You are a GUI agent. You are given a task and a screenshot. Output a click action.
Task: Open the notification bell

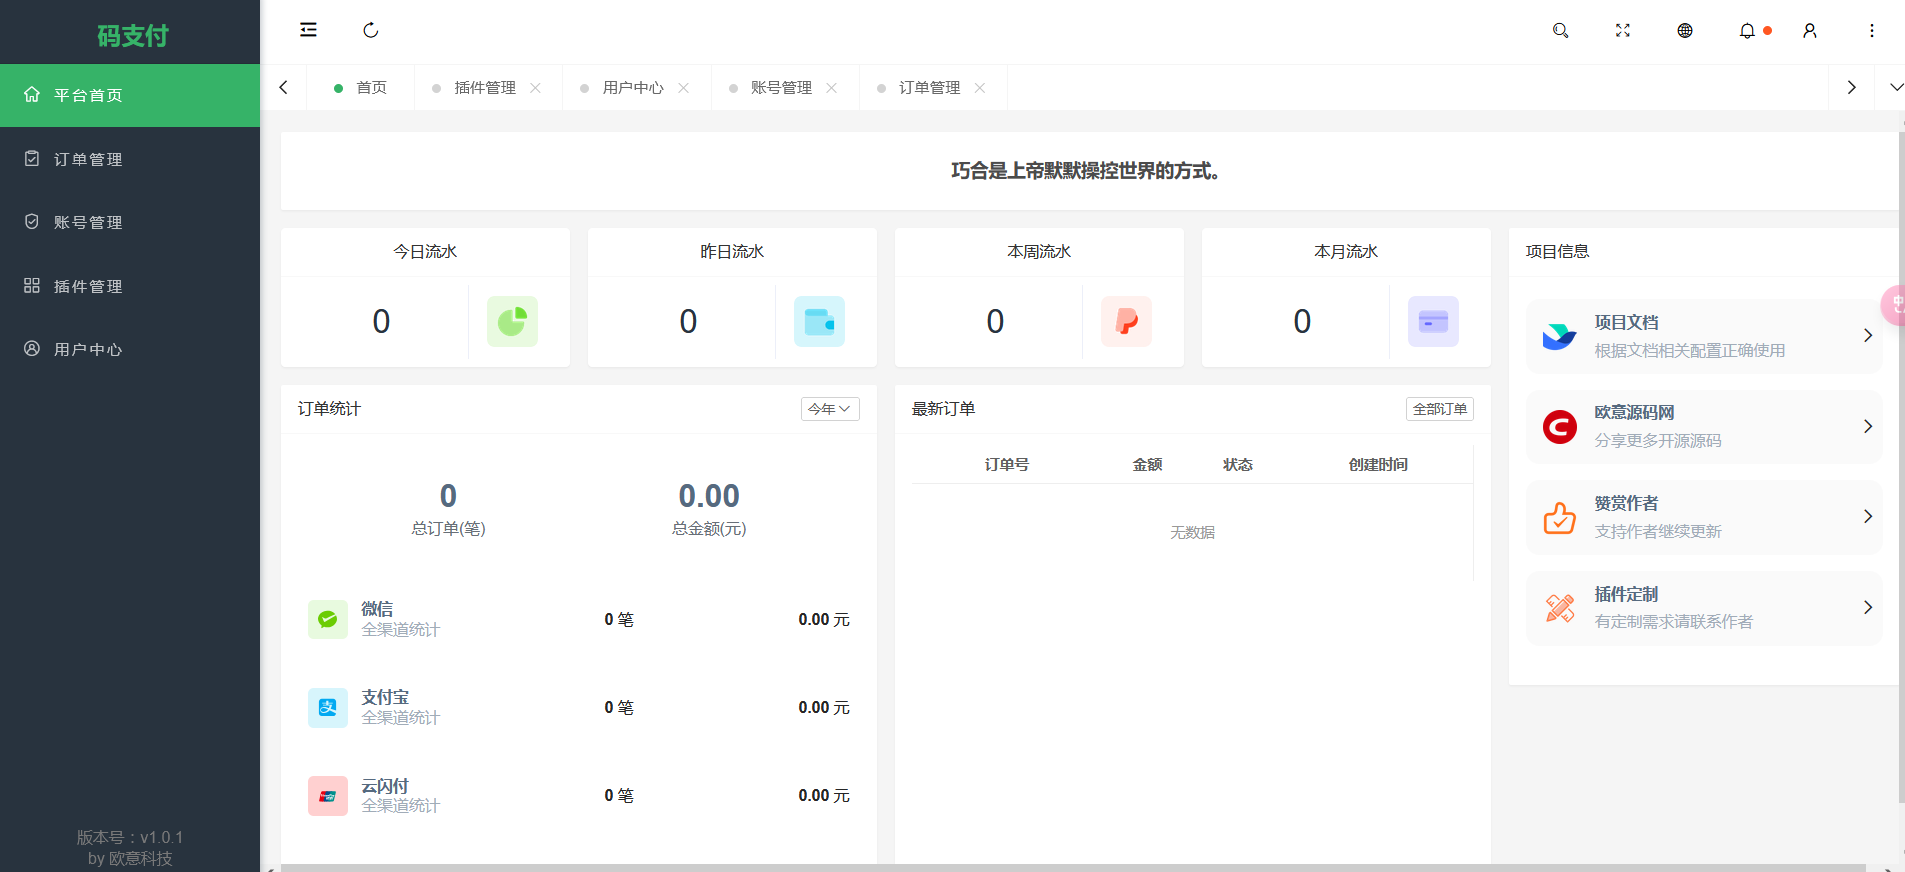click(x=1747, y=31)
